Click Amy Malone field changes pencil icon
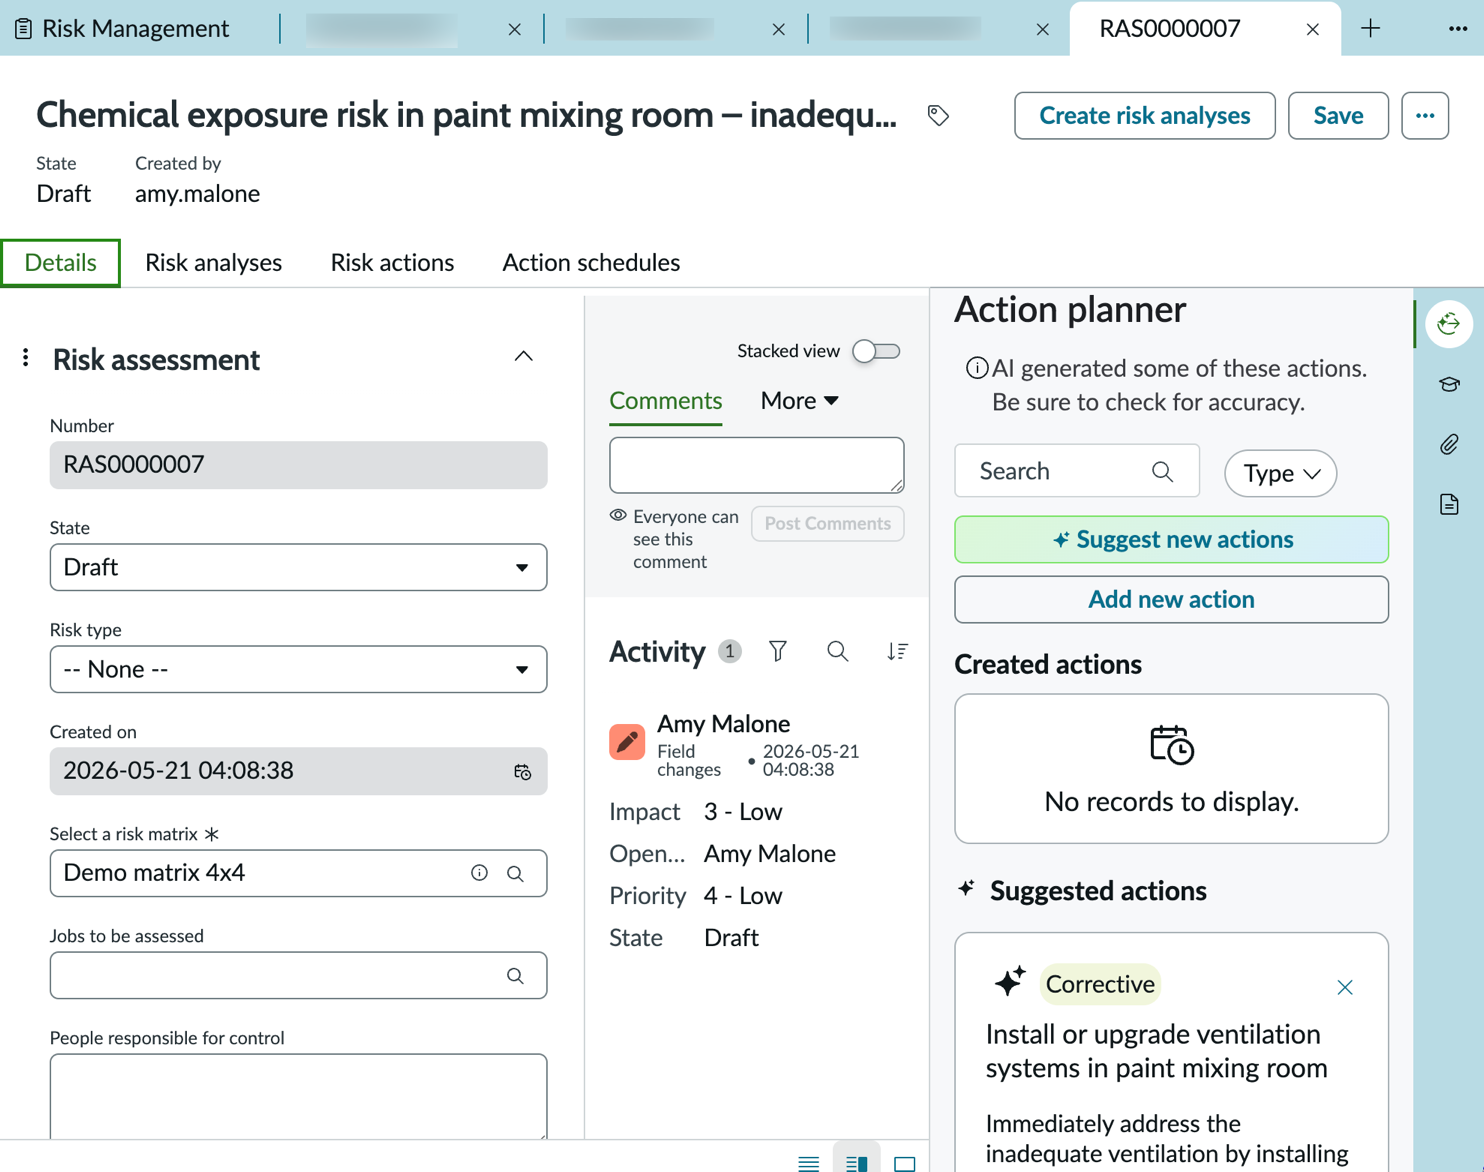 (627, 742)
